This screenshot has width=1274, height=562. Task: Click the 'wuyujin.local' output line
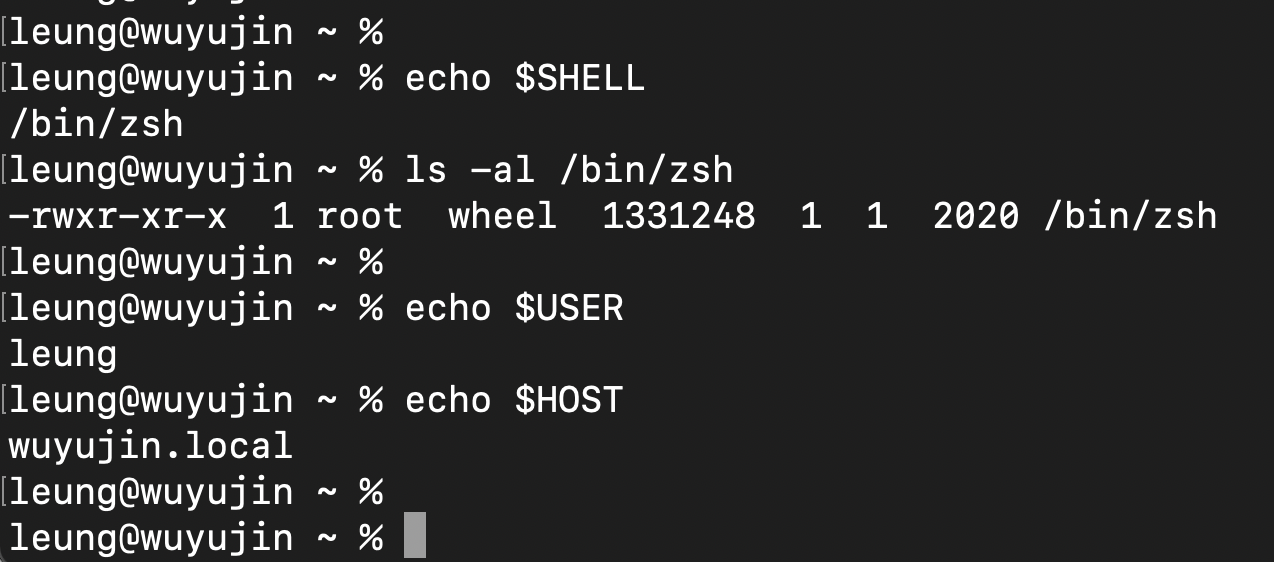click(x=150, y=446)
